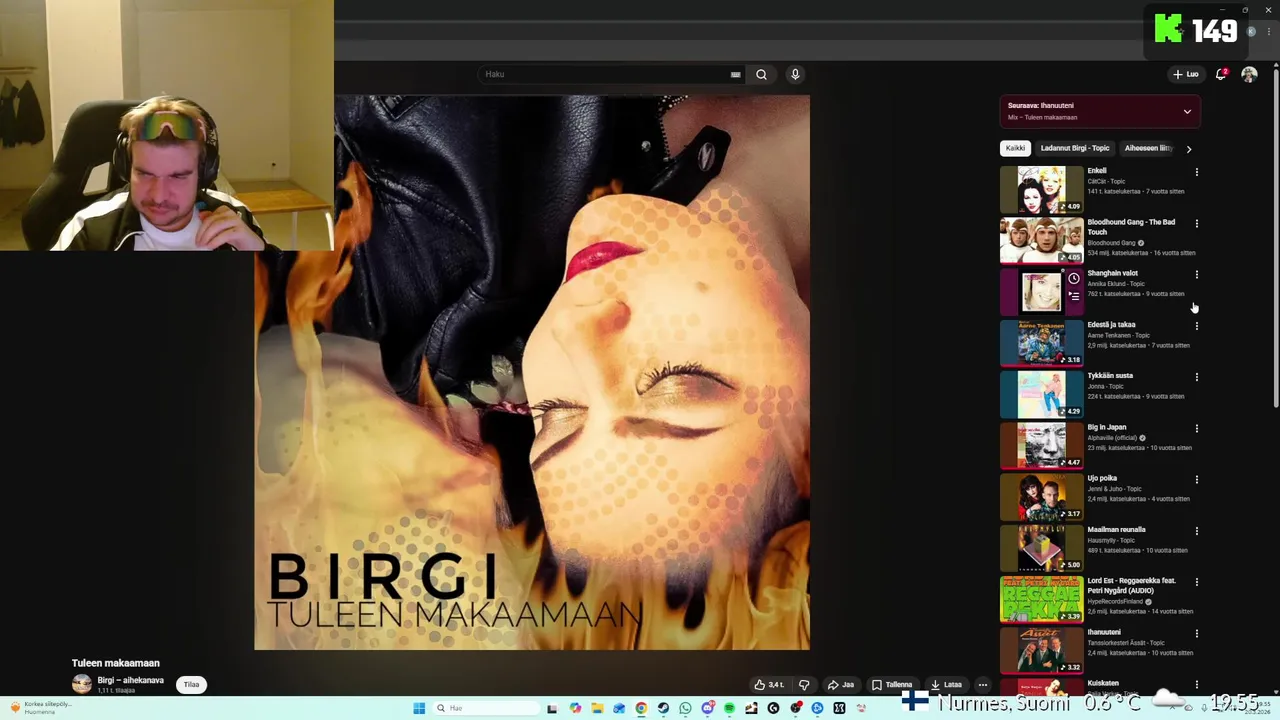This screenshot has height=720, width=1280.
Task: Click the Luo create button
Action: [1186, 74]
